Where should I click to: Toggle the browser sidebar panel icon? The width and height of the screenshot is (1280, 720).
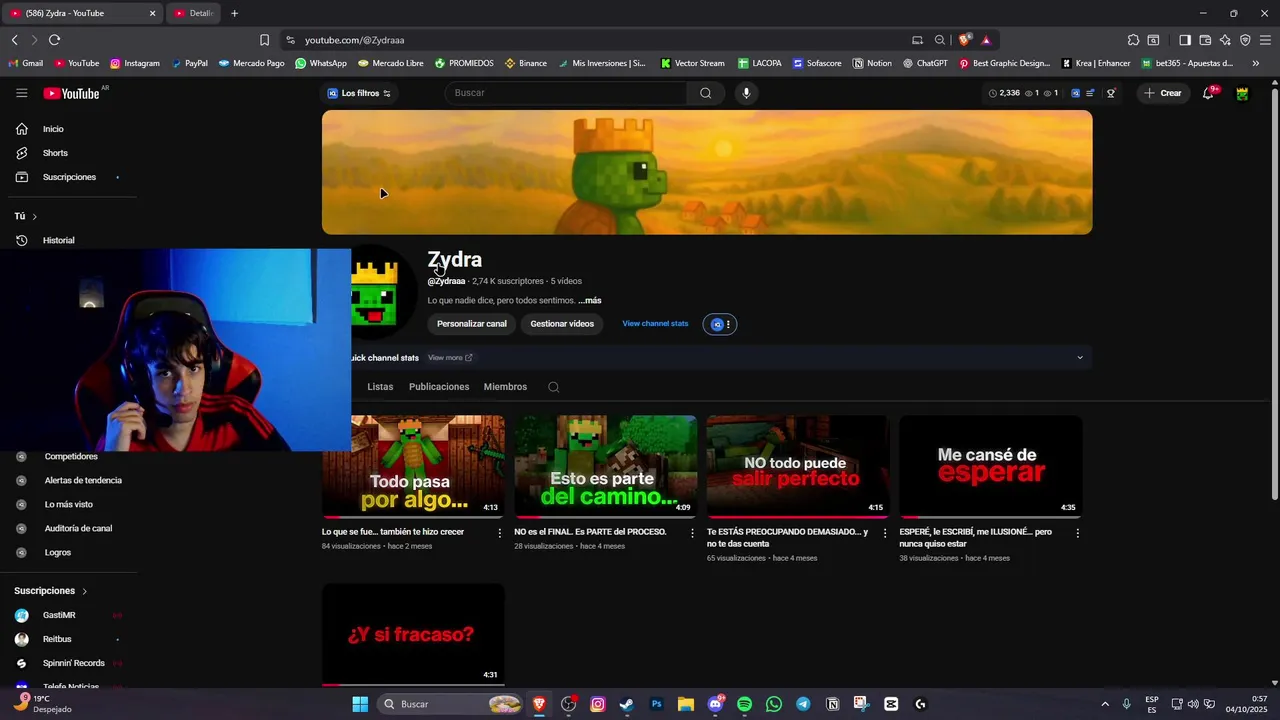click(1185, 40)
